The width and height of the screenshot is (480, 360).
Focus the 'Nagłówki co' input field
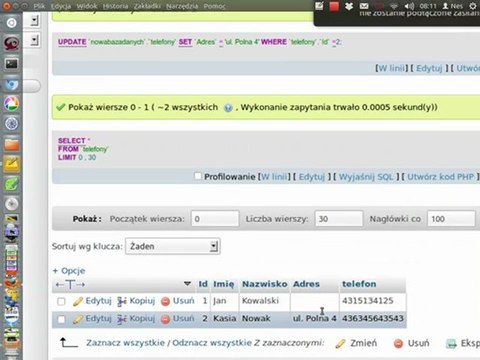(451, 219)
